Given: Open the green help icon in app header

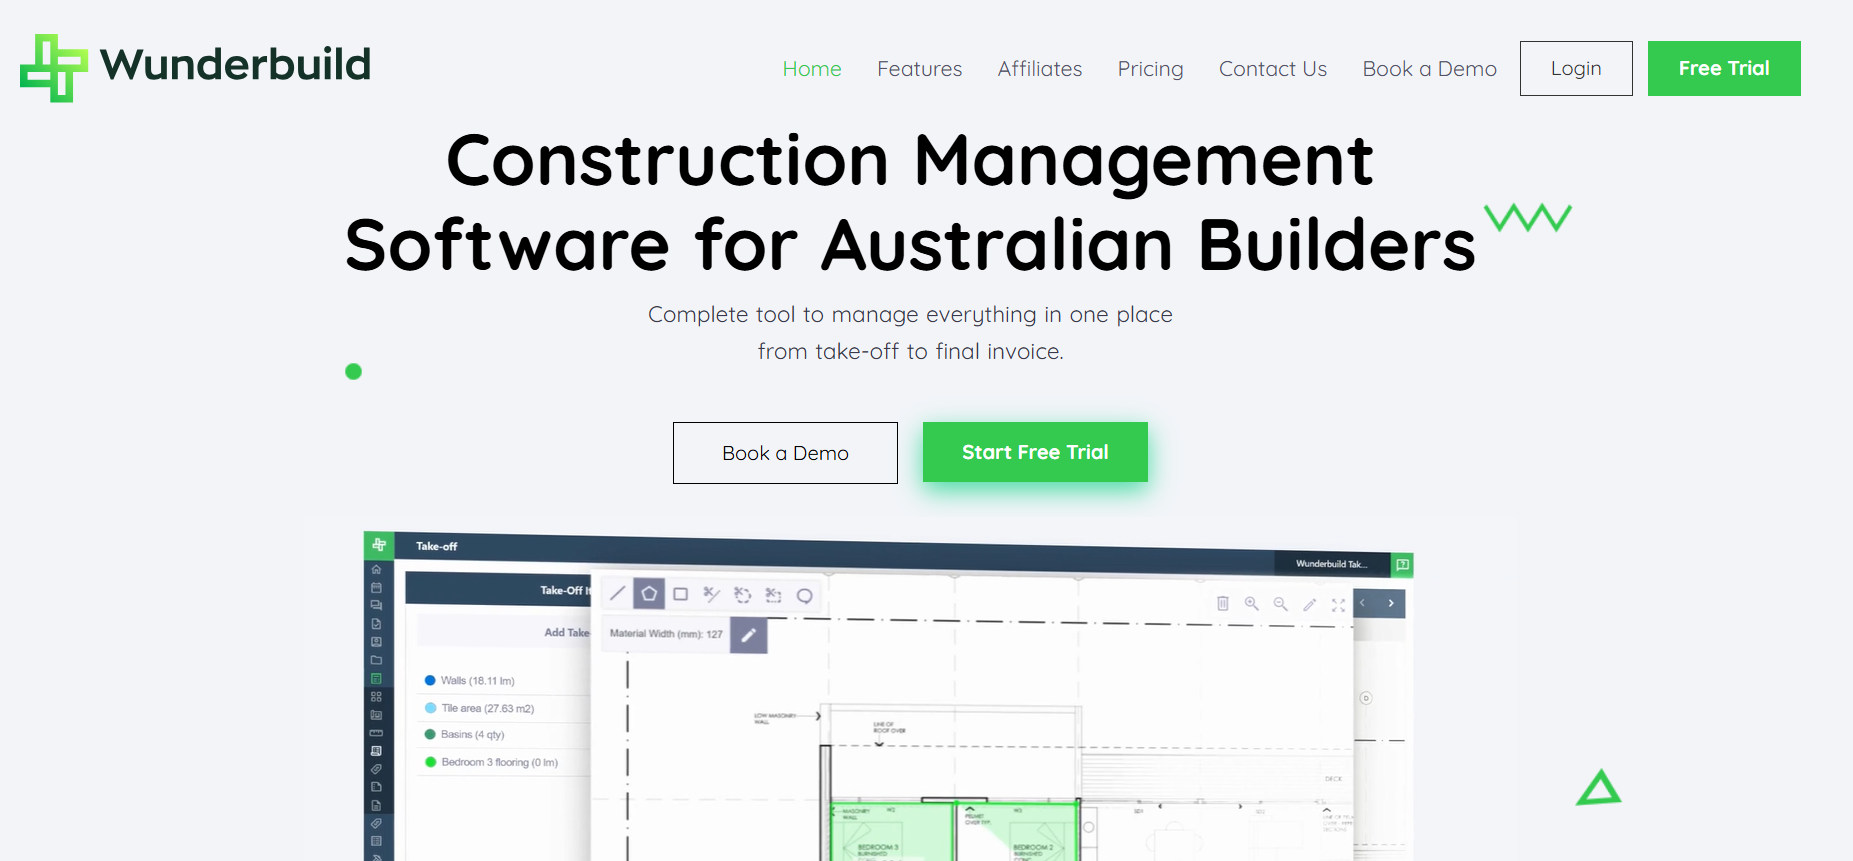Looking at the screenshot, I should [1403, 565].
